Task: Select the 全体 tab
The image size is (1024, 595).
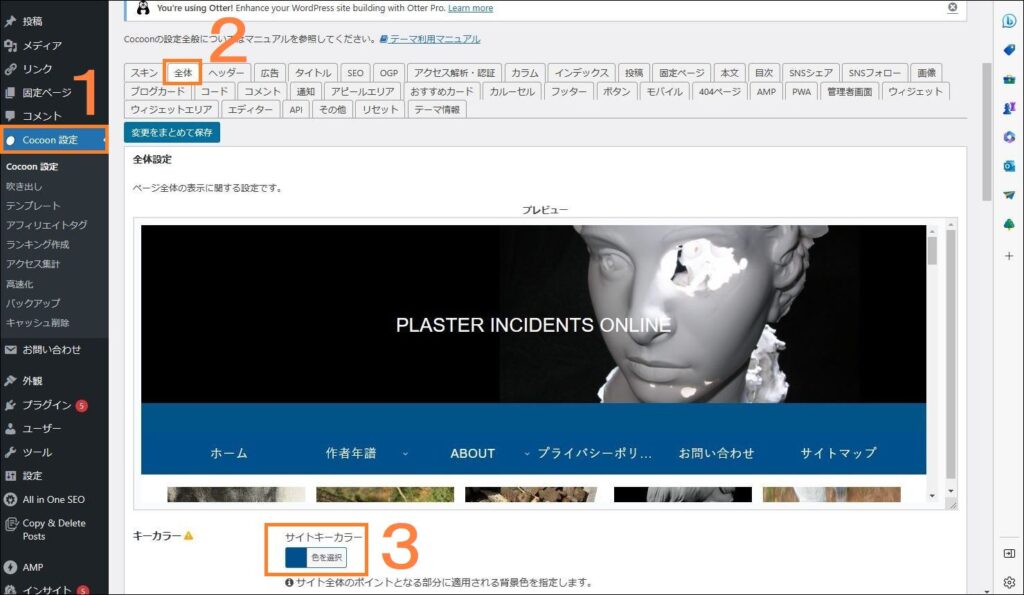Action: [183, 72]
